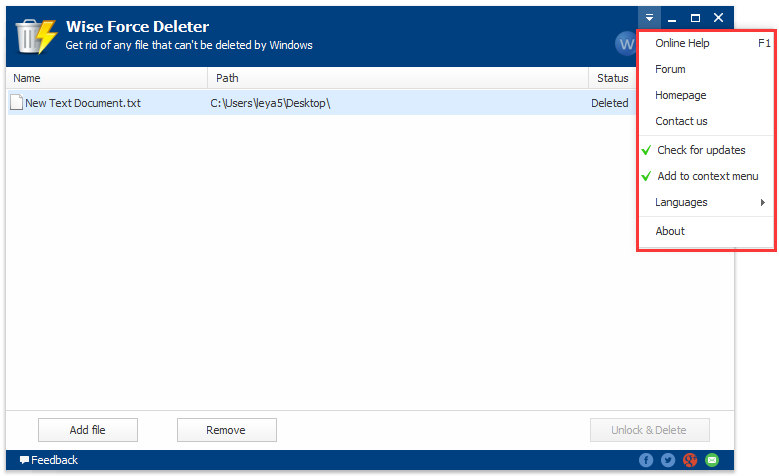Click the Unlock & Delete button

649,430
